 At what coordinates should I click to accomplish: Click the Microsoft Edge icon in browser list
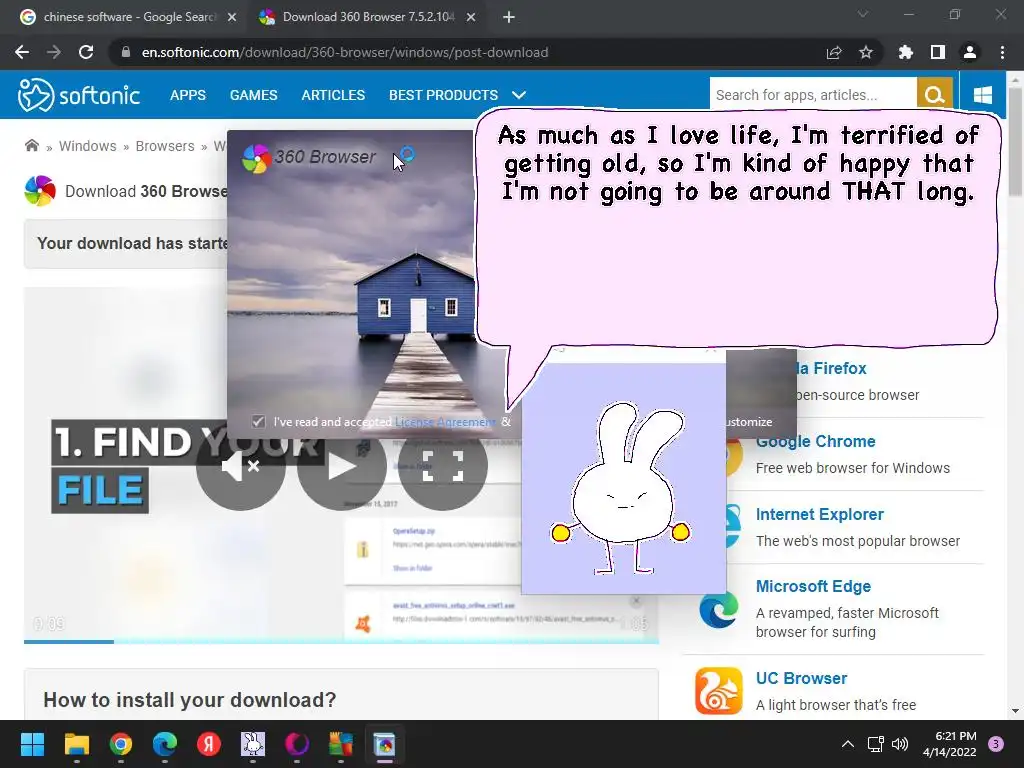coord(718,610)
